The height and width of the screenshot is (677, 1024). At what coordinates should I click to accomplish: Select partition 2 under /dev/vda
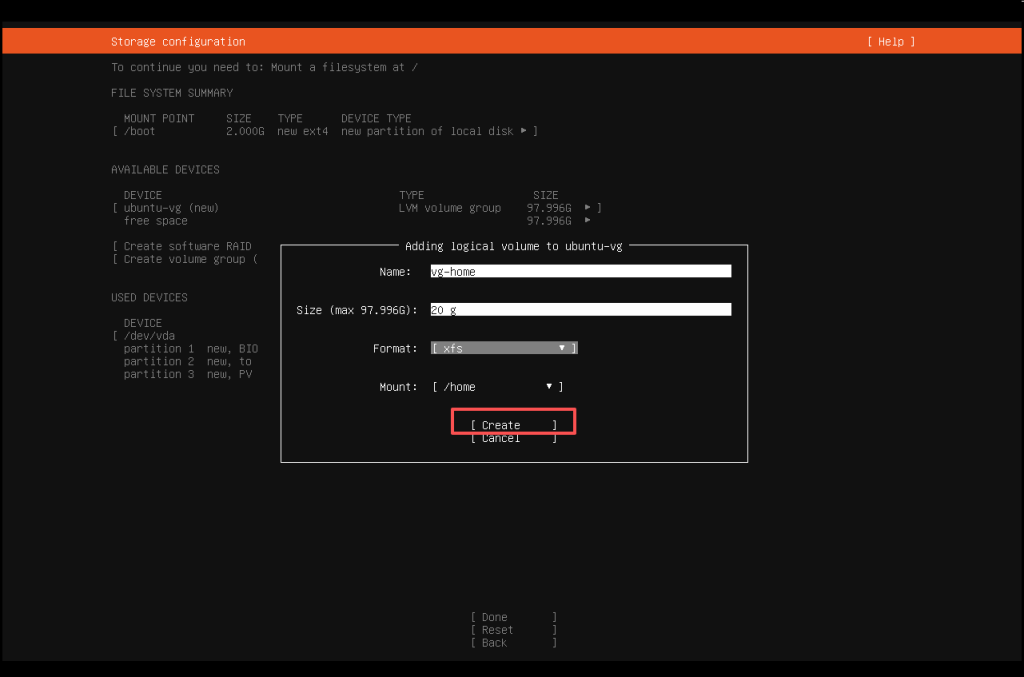(x=160, y=361)
